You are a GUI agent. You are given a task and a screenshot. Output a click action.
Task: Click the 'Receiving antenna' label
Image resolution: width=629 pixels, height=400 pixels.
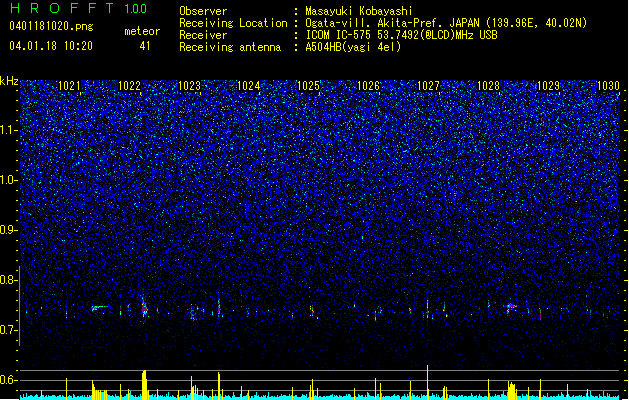coord(230,47)
